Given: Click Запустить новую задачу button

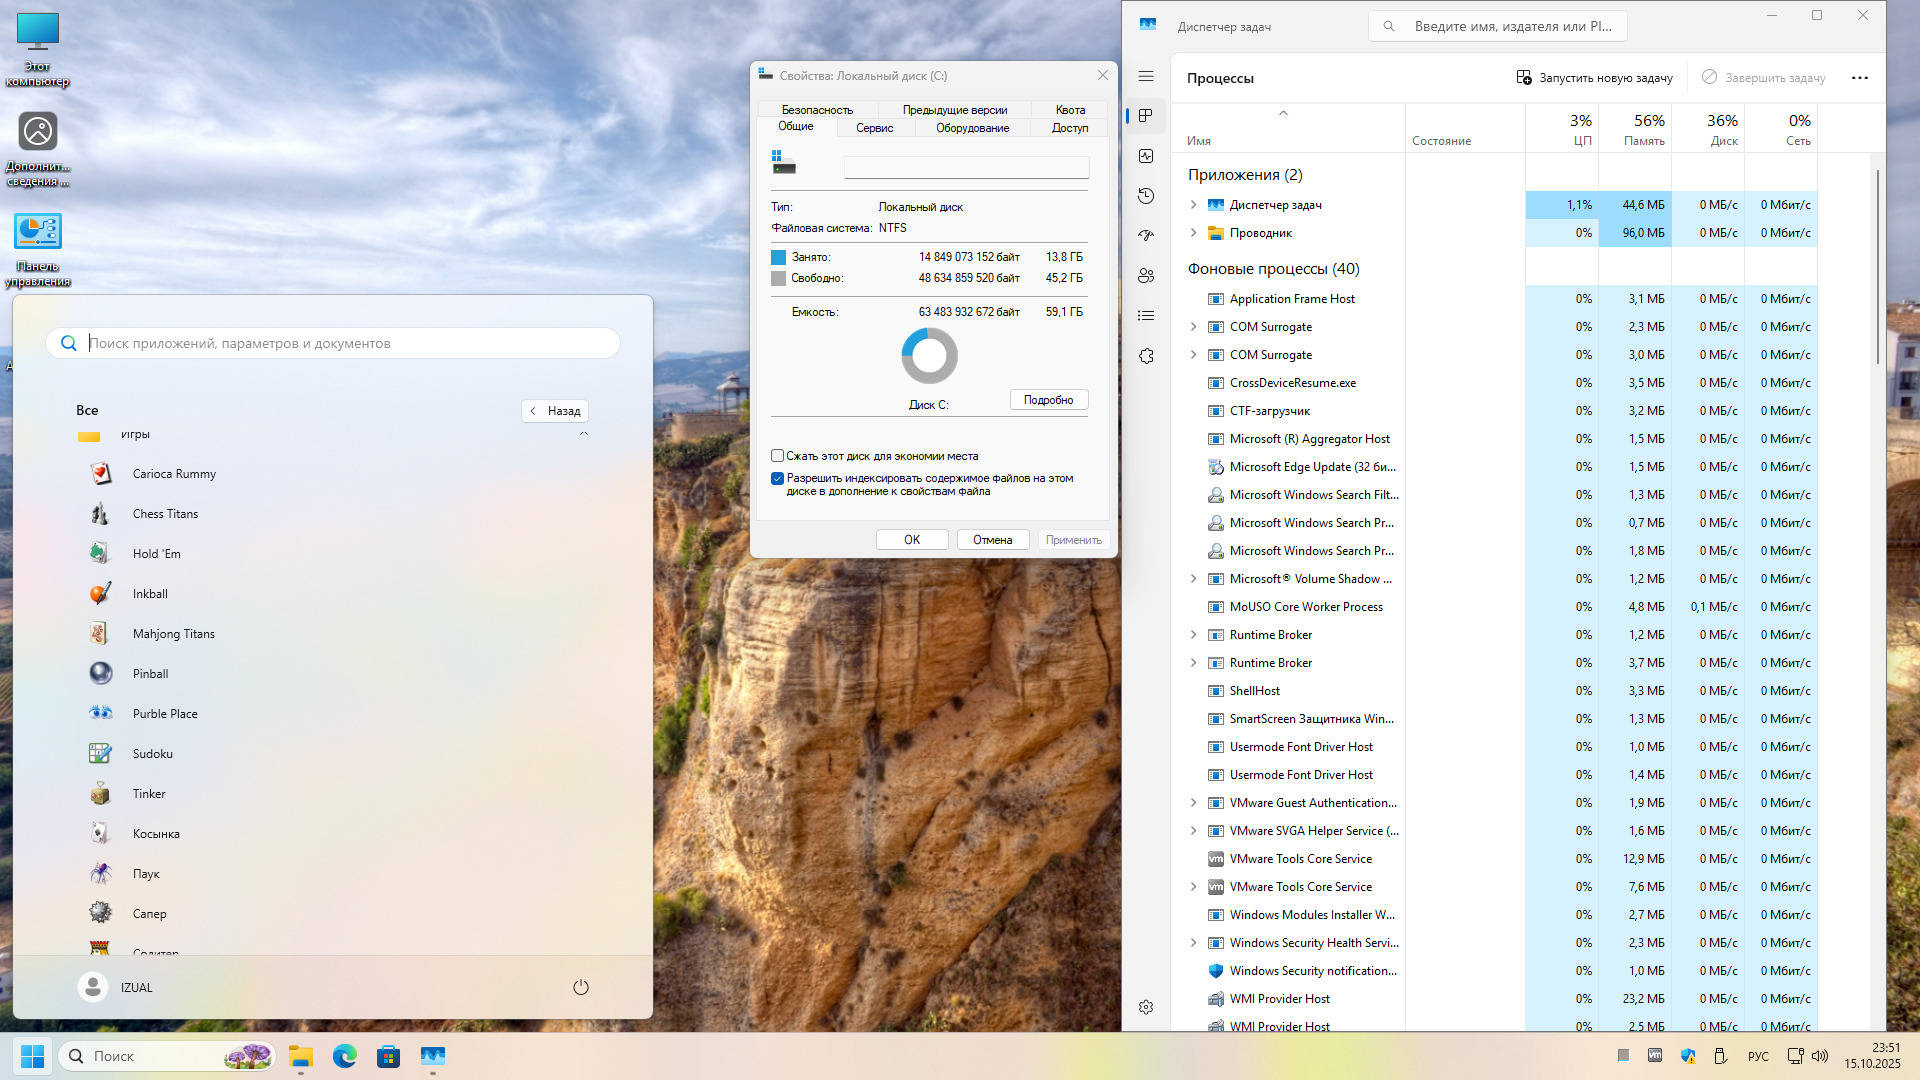Looking at the screenshot, I should click(x=1594, y=78).
